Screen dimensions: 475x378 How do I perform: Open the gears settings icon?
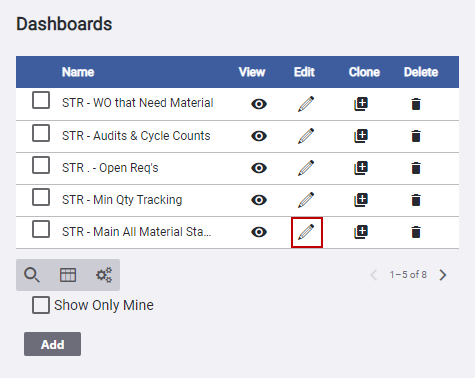point(104,275)
